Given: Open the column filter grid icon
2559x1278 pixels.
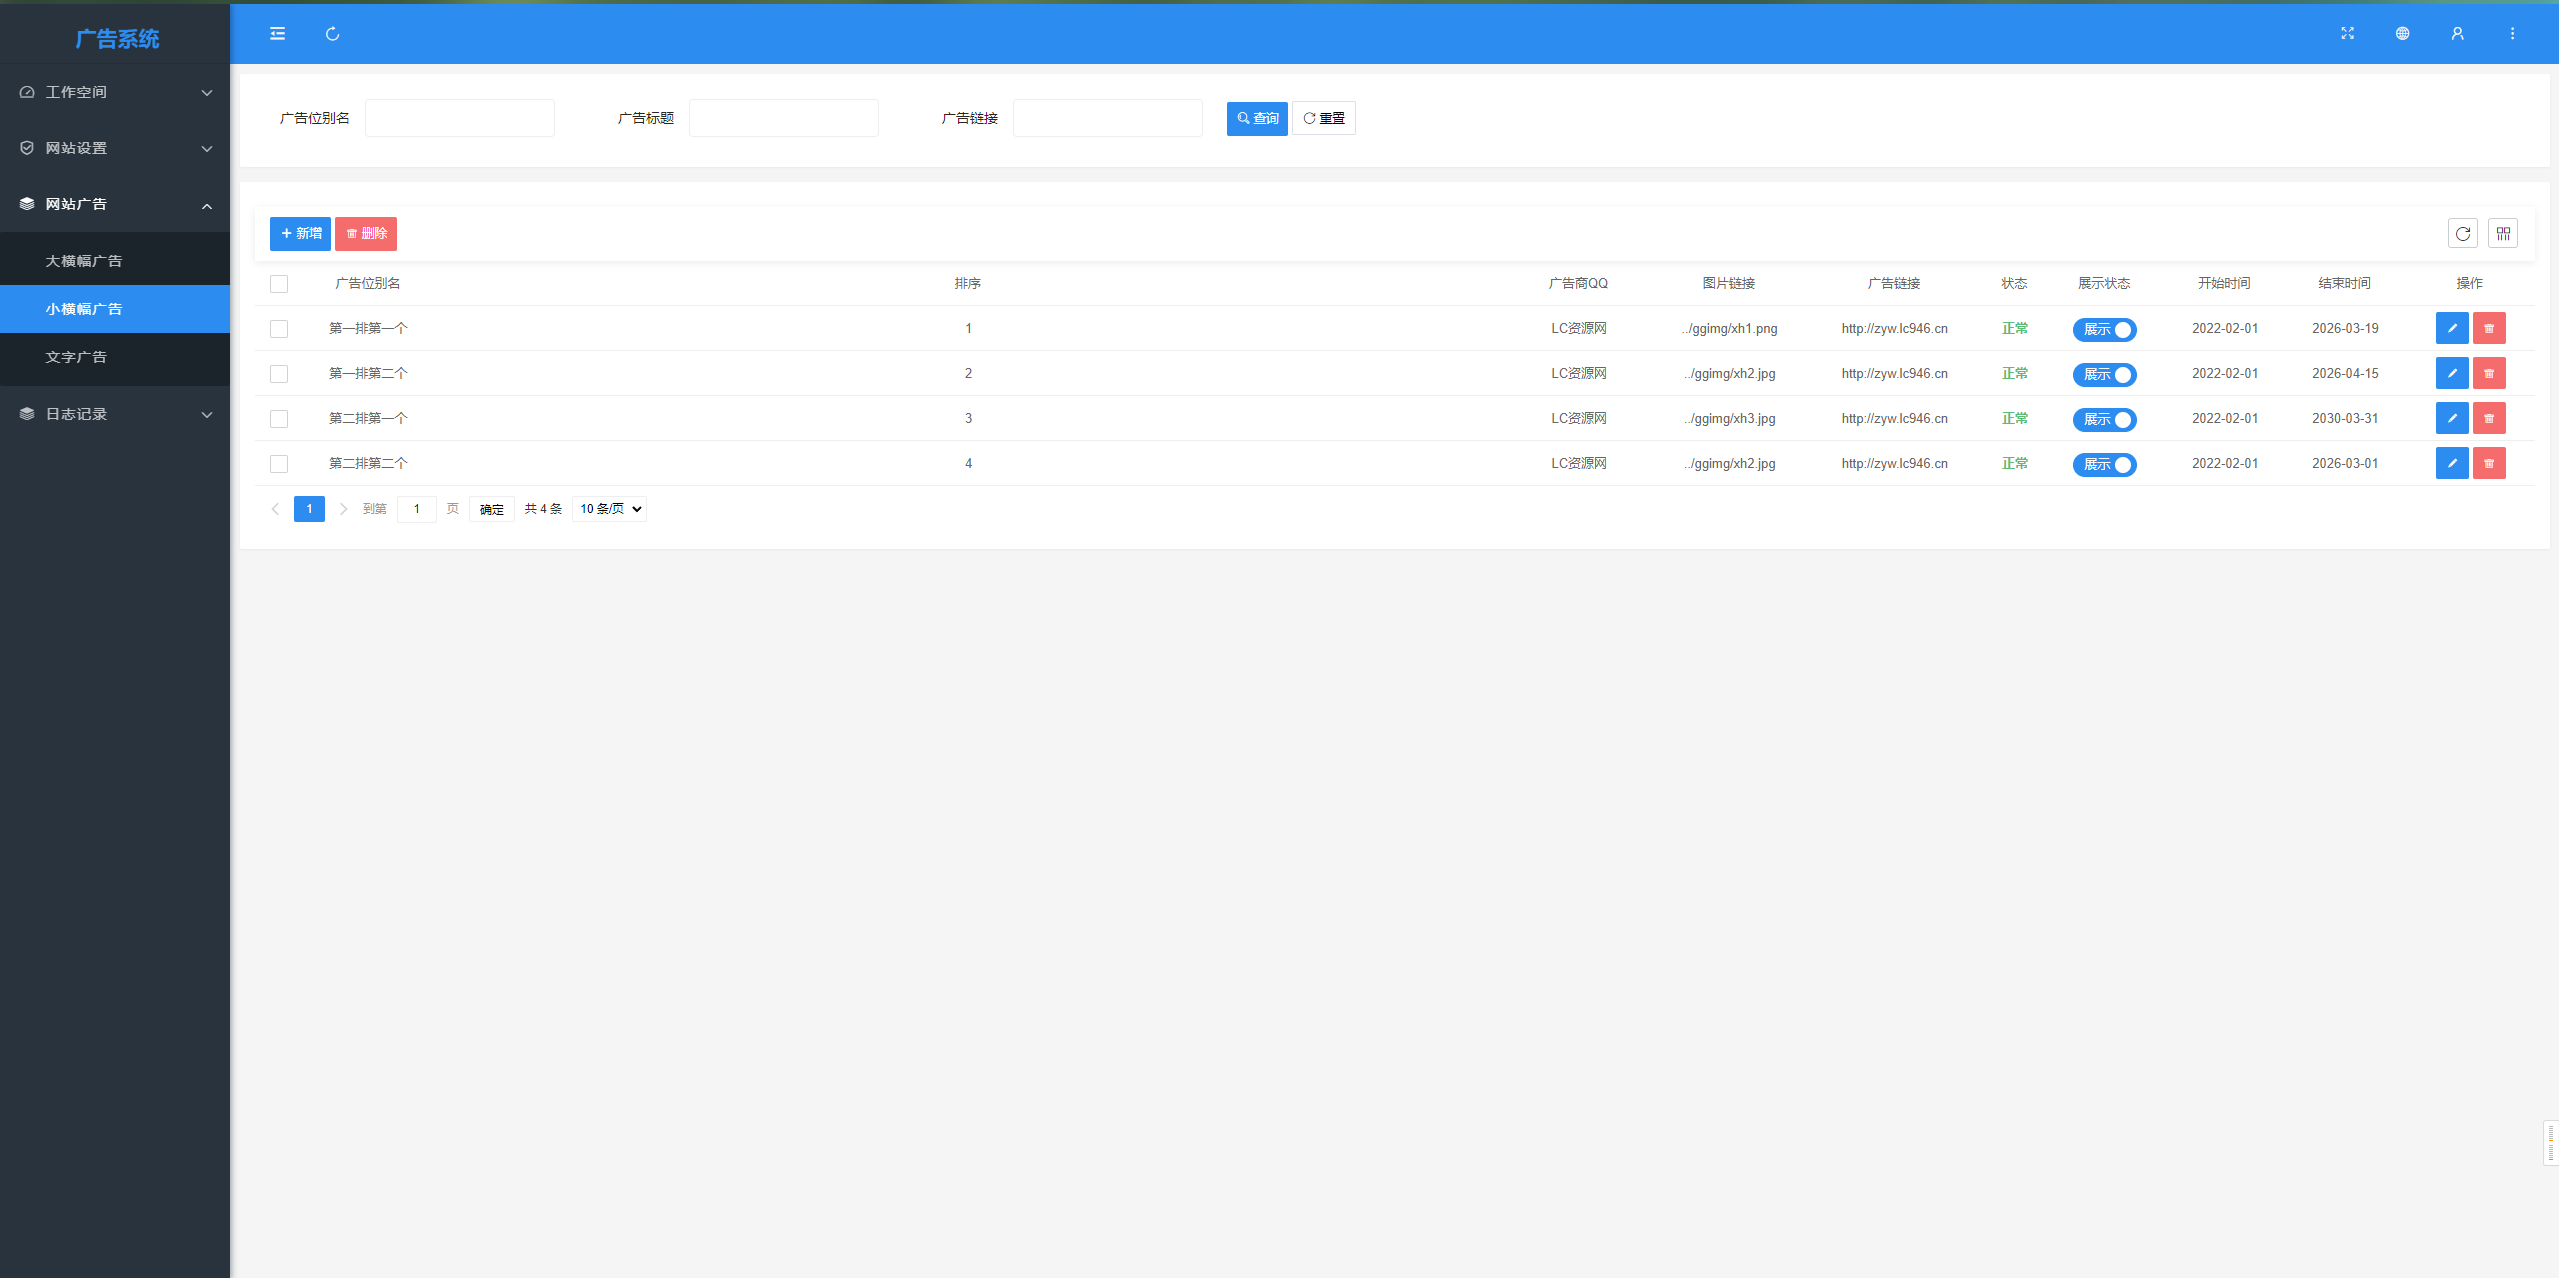Looking at the screenshot, I should click(2503, 233).
